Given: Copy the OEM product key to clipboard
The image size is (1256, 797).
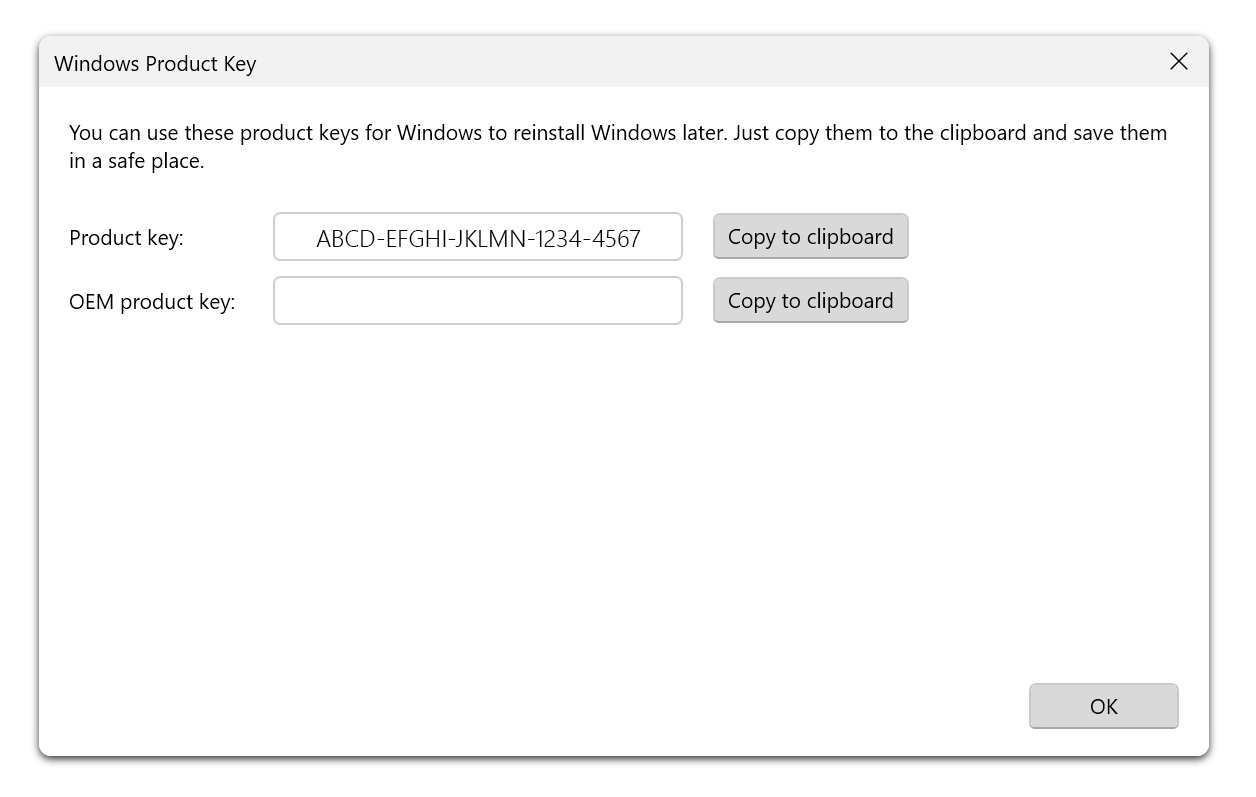Looking at the screenshot, I should pos(810,301).
